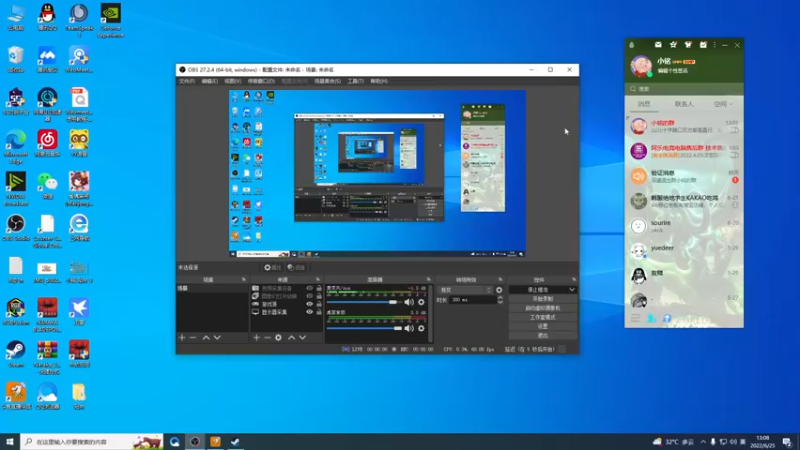The height and width of the screenshot is (450, 800).
Task: Open the Docks menu in OBS
Action: (261, 81)
